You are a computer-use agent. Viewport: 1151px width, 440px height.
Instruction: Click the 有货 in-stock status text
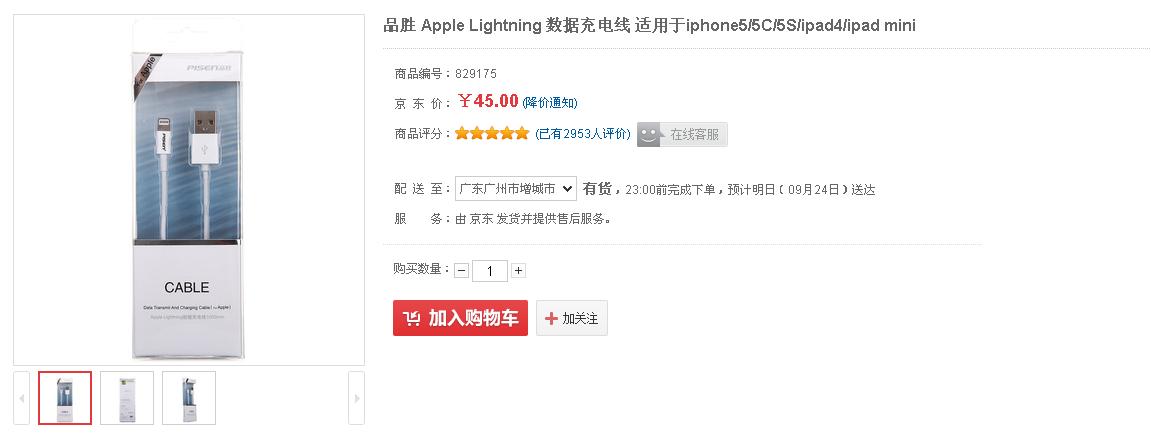pyautogui.click(x=597, y=189)
